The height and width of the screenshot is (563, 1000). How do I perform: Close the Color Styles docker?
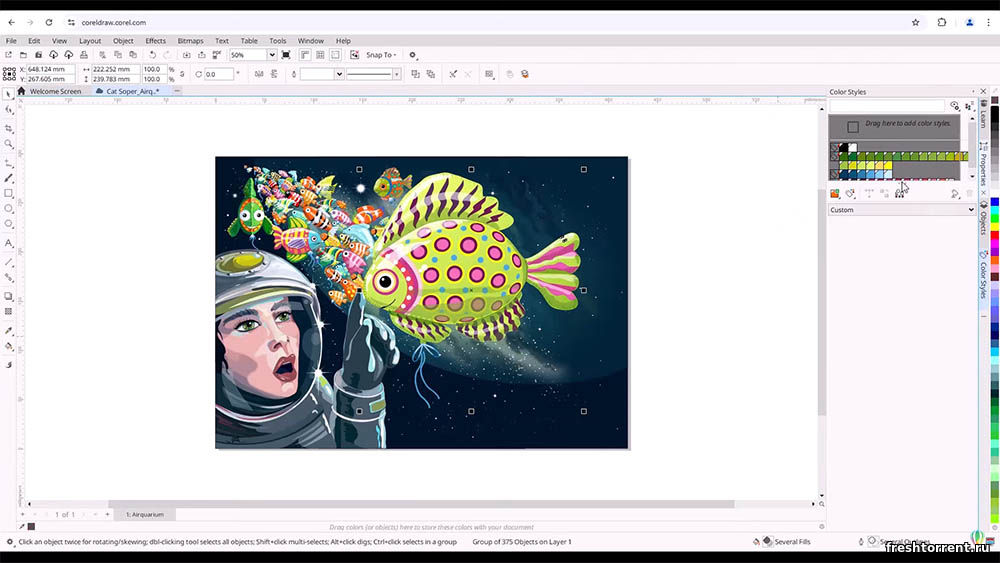click(983, 92)
